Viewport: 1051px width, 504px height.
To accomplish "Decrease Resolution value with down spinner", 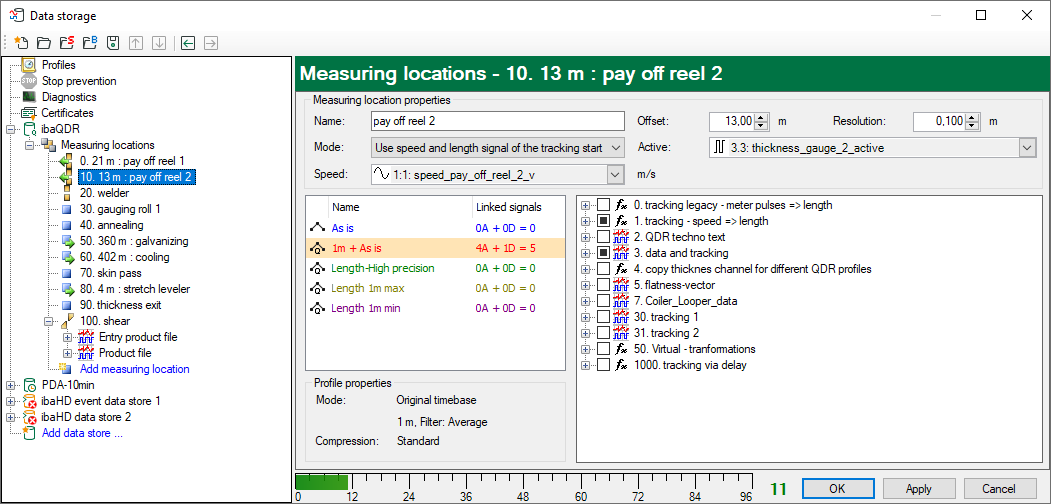I will tap(971, 126).
